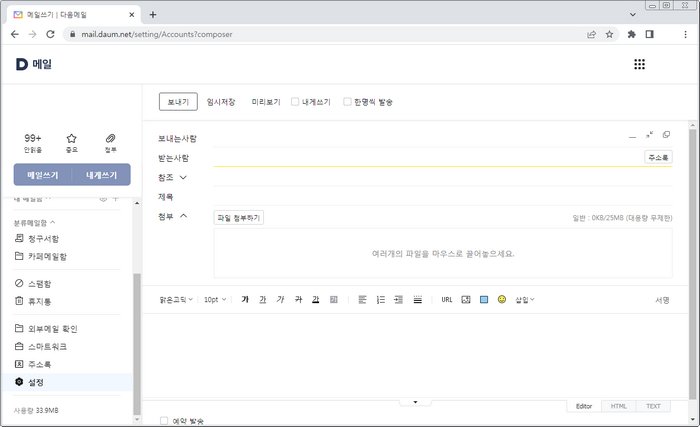Click the file drop area for attachments
Image resolution: width=700 pixels, height=427 pixels.
pyautogui.click(x=443, y=253)
